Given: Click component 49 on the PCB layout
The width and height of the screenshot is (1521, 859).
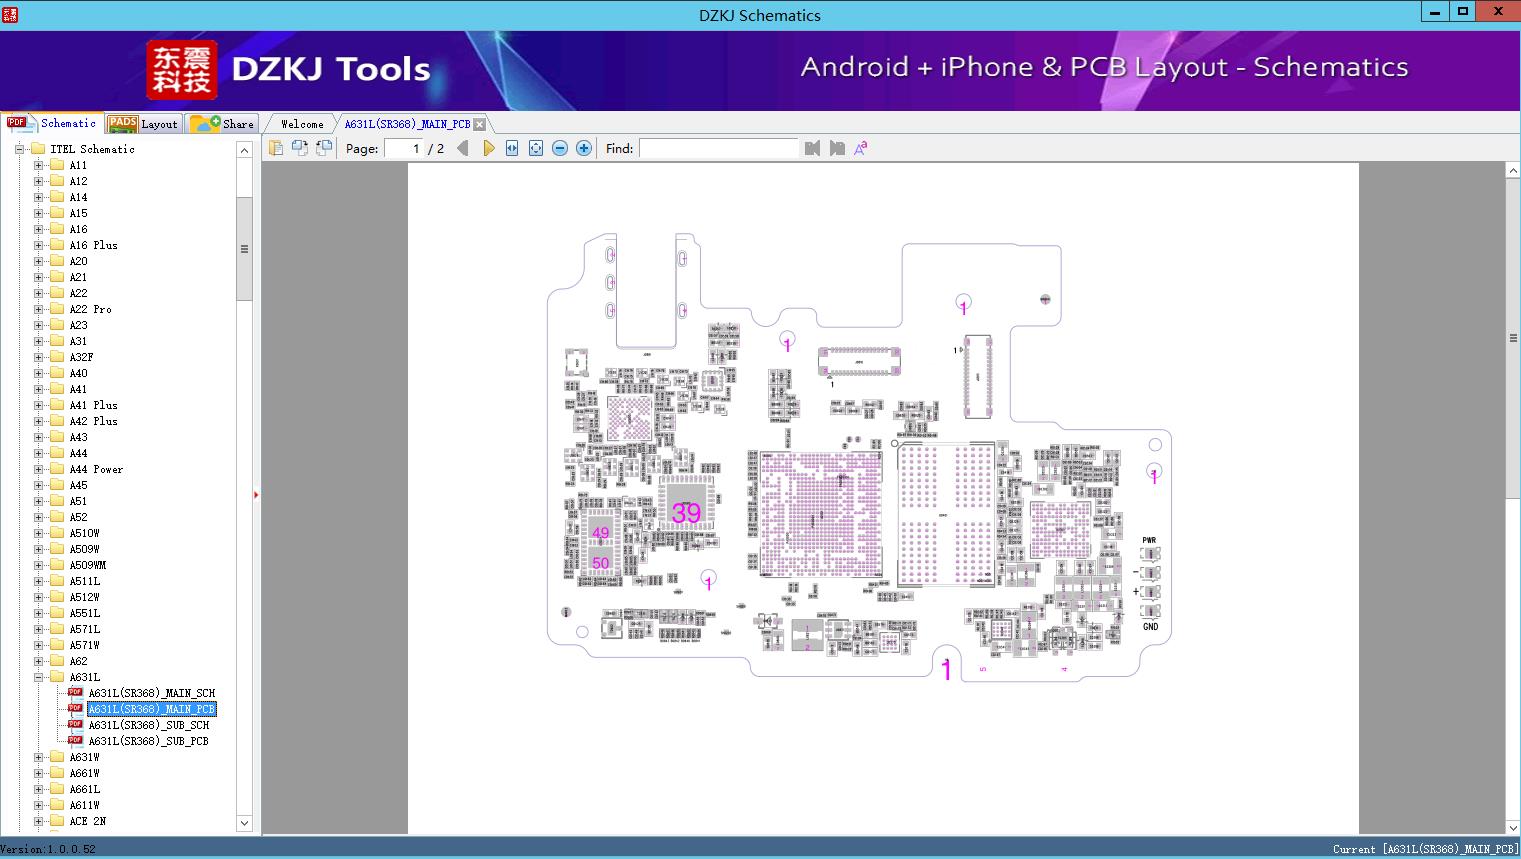Looking at the screenshot, I should tap(600, 533).
